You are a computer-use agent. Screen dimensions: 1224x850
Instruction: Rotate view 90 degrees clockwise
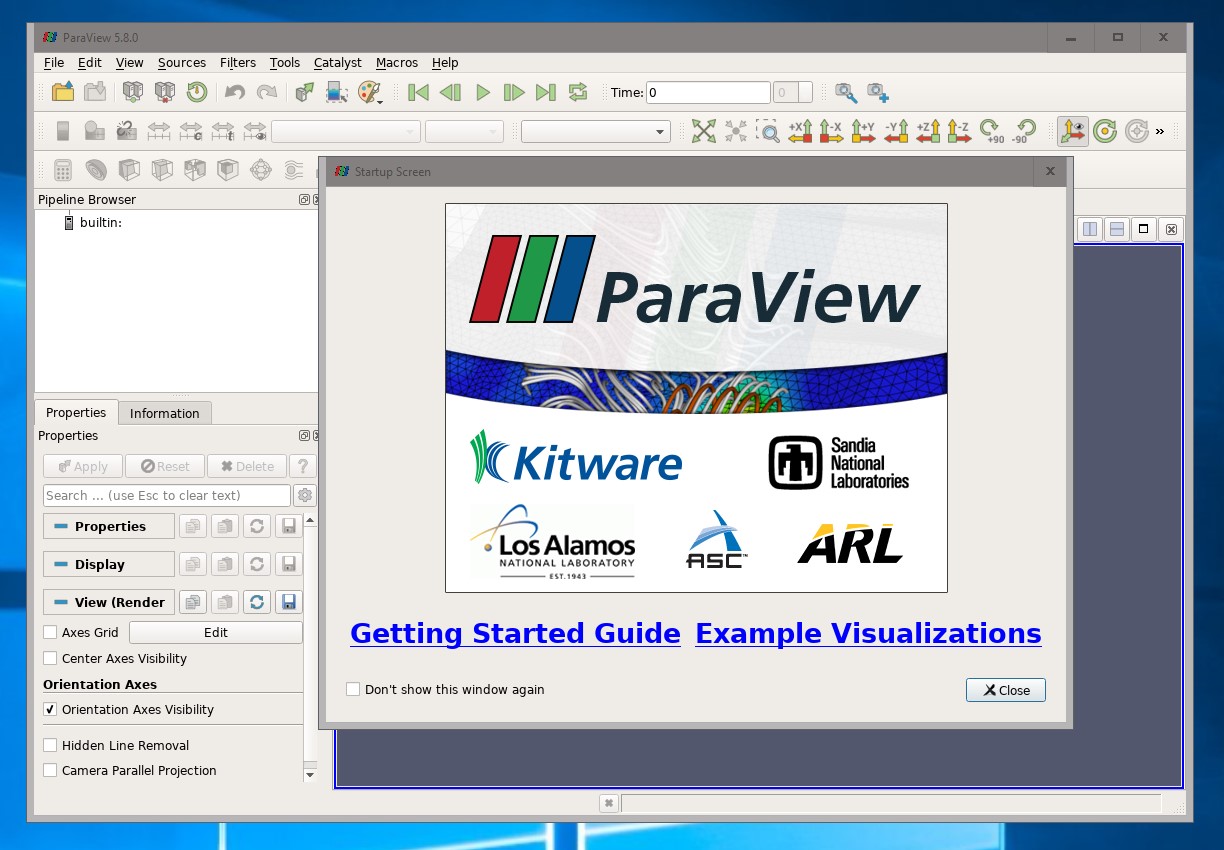click(991, 131)
